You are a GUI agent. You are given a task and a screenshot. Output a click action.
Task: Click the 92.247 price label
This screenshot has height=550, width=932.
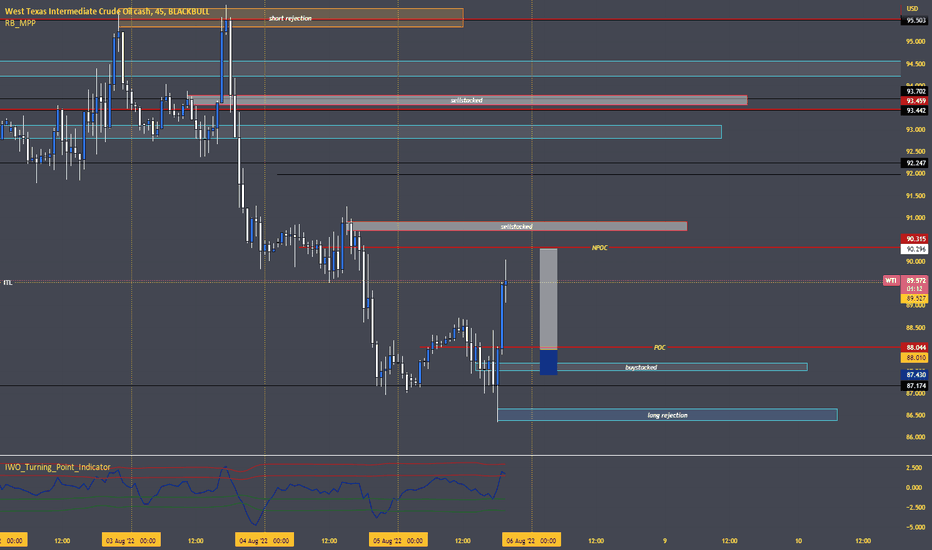[915, 162]
